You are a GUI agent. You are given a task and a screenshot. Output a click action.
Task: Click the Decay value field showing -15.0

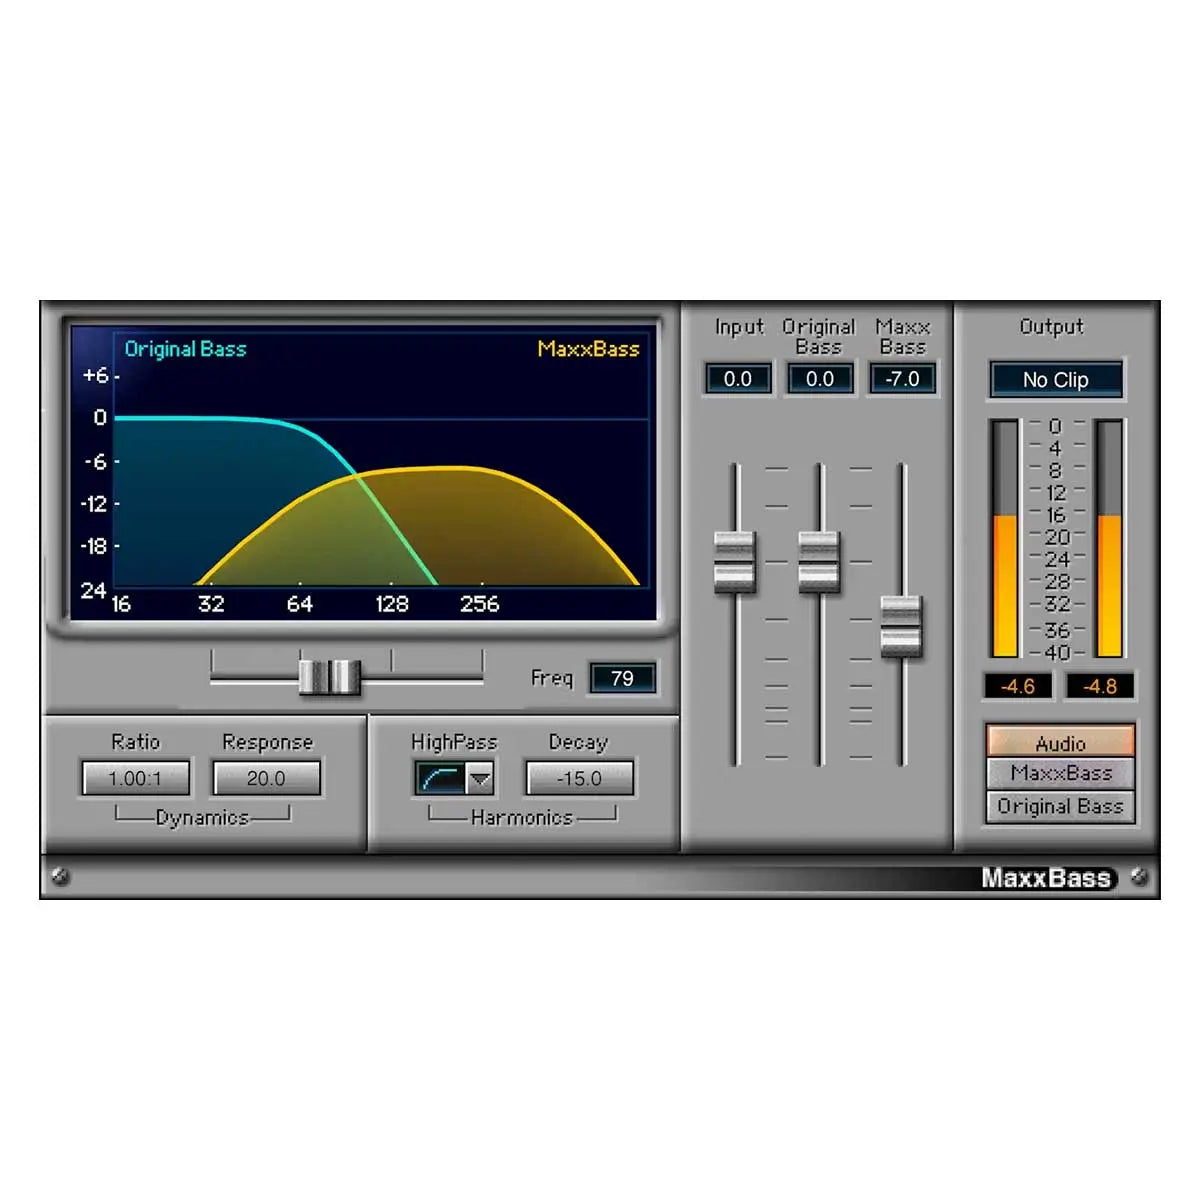pos(578,778)
